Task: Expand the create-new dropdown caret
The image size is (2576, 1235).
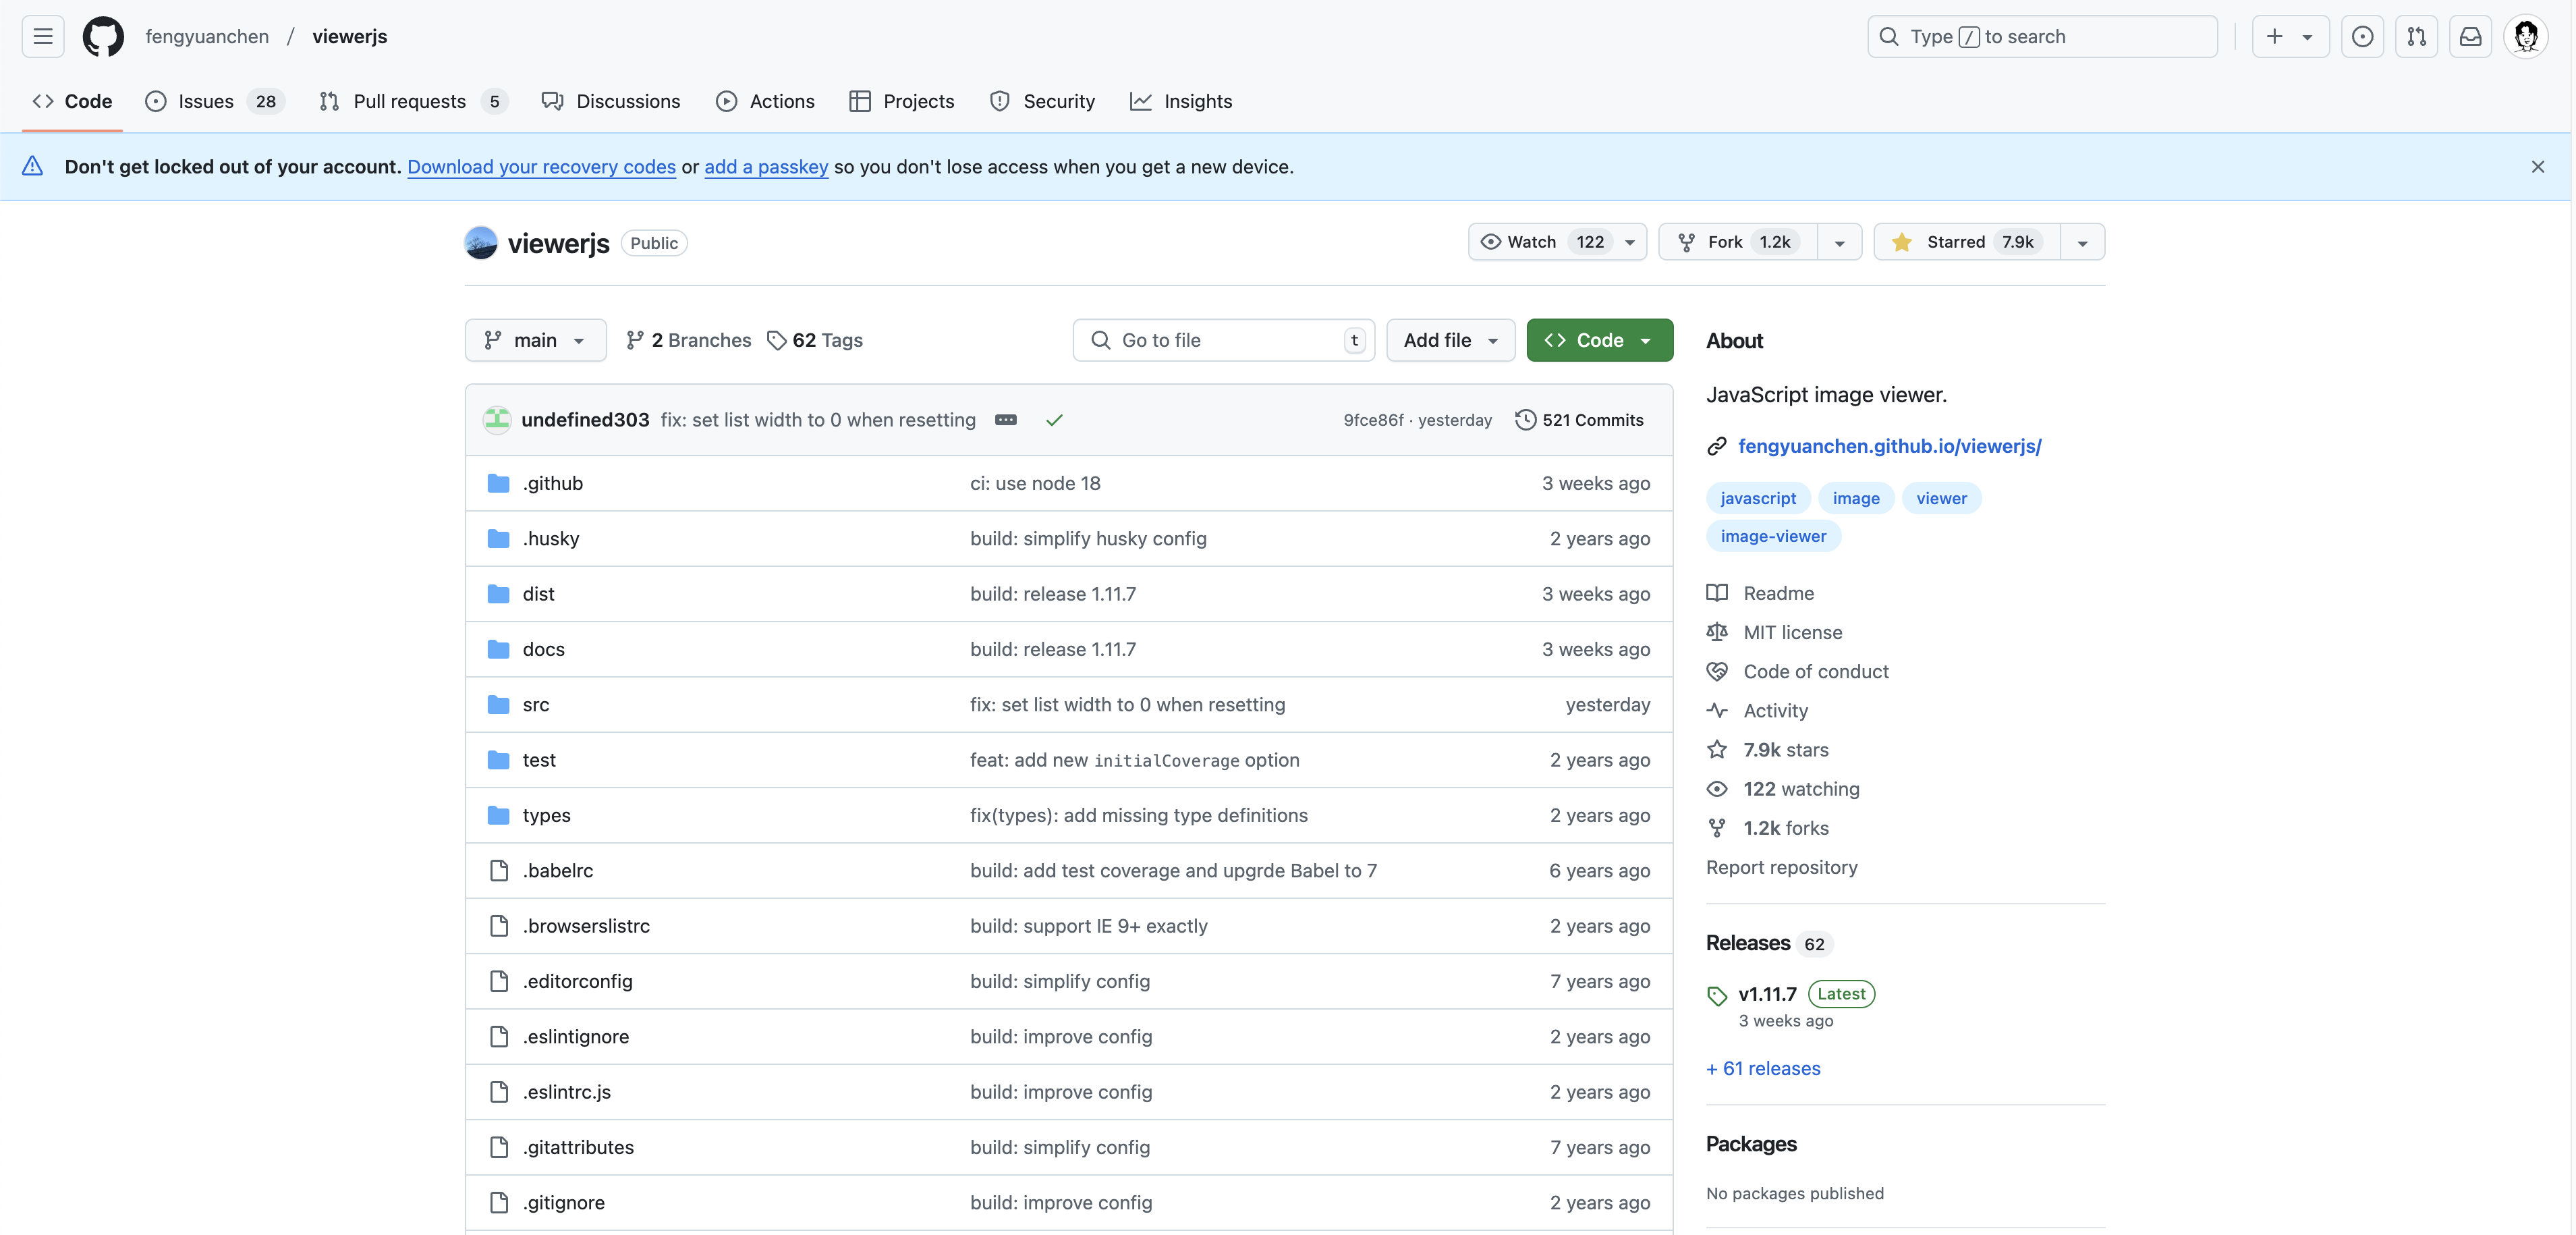Action: click(2307, 37)
